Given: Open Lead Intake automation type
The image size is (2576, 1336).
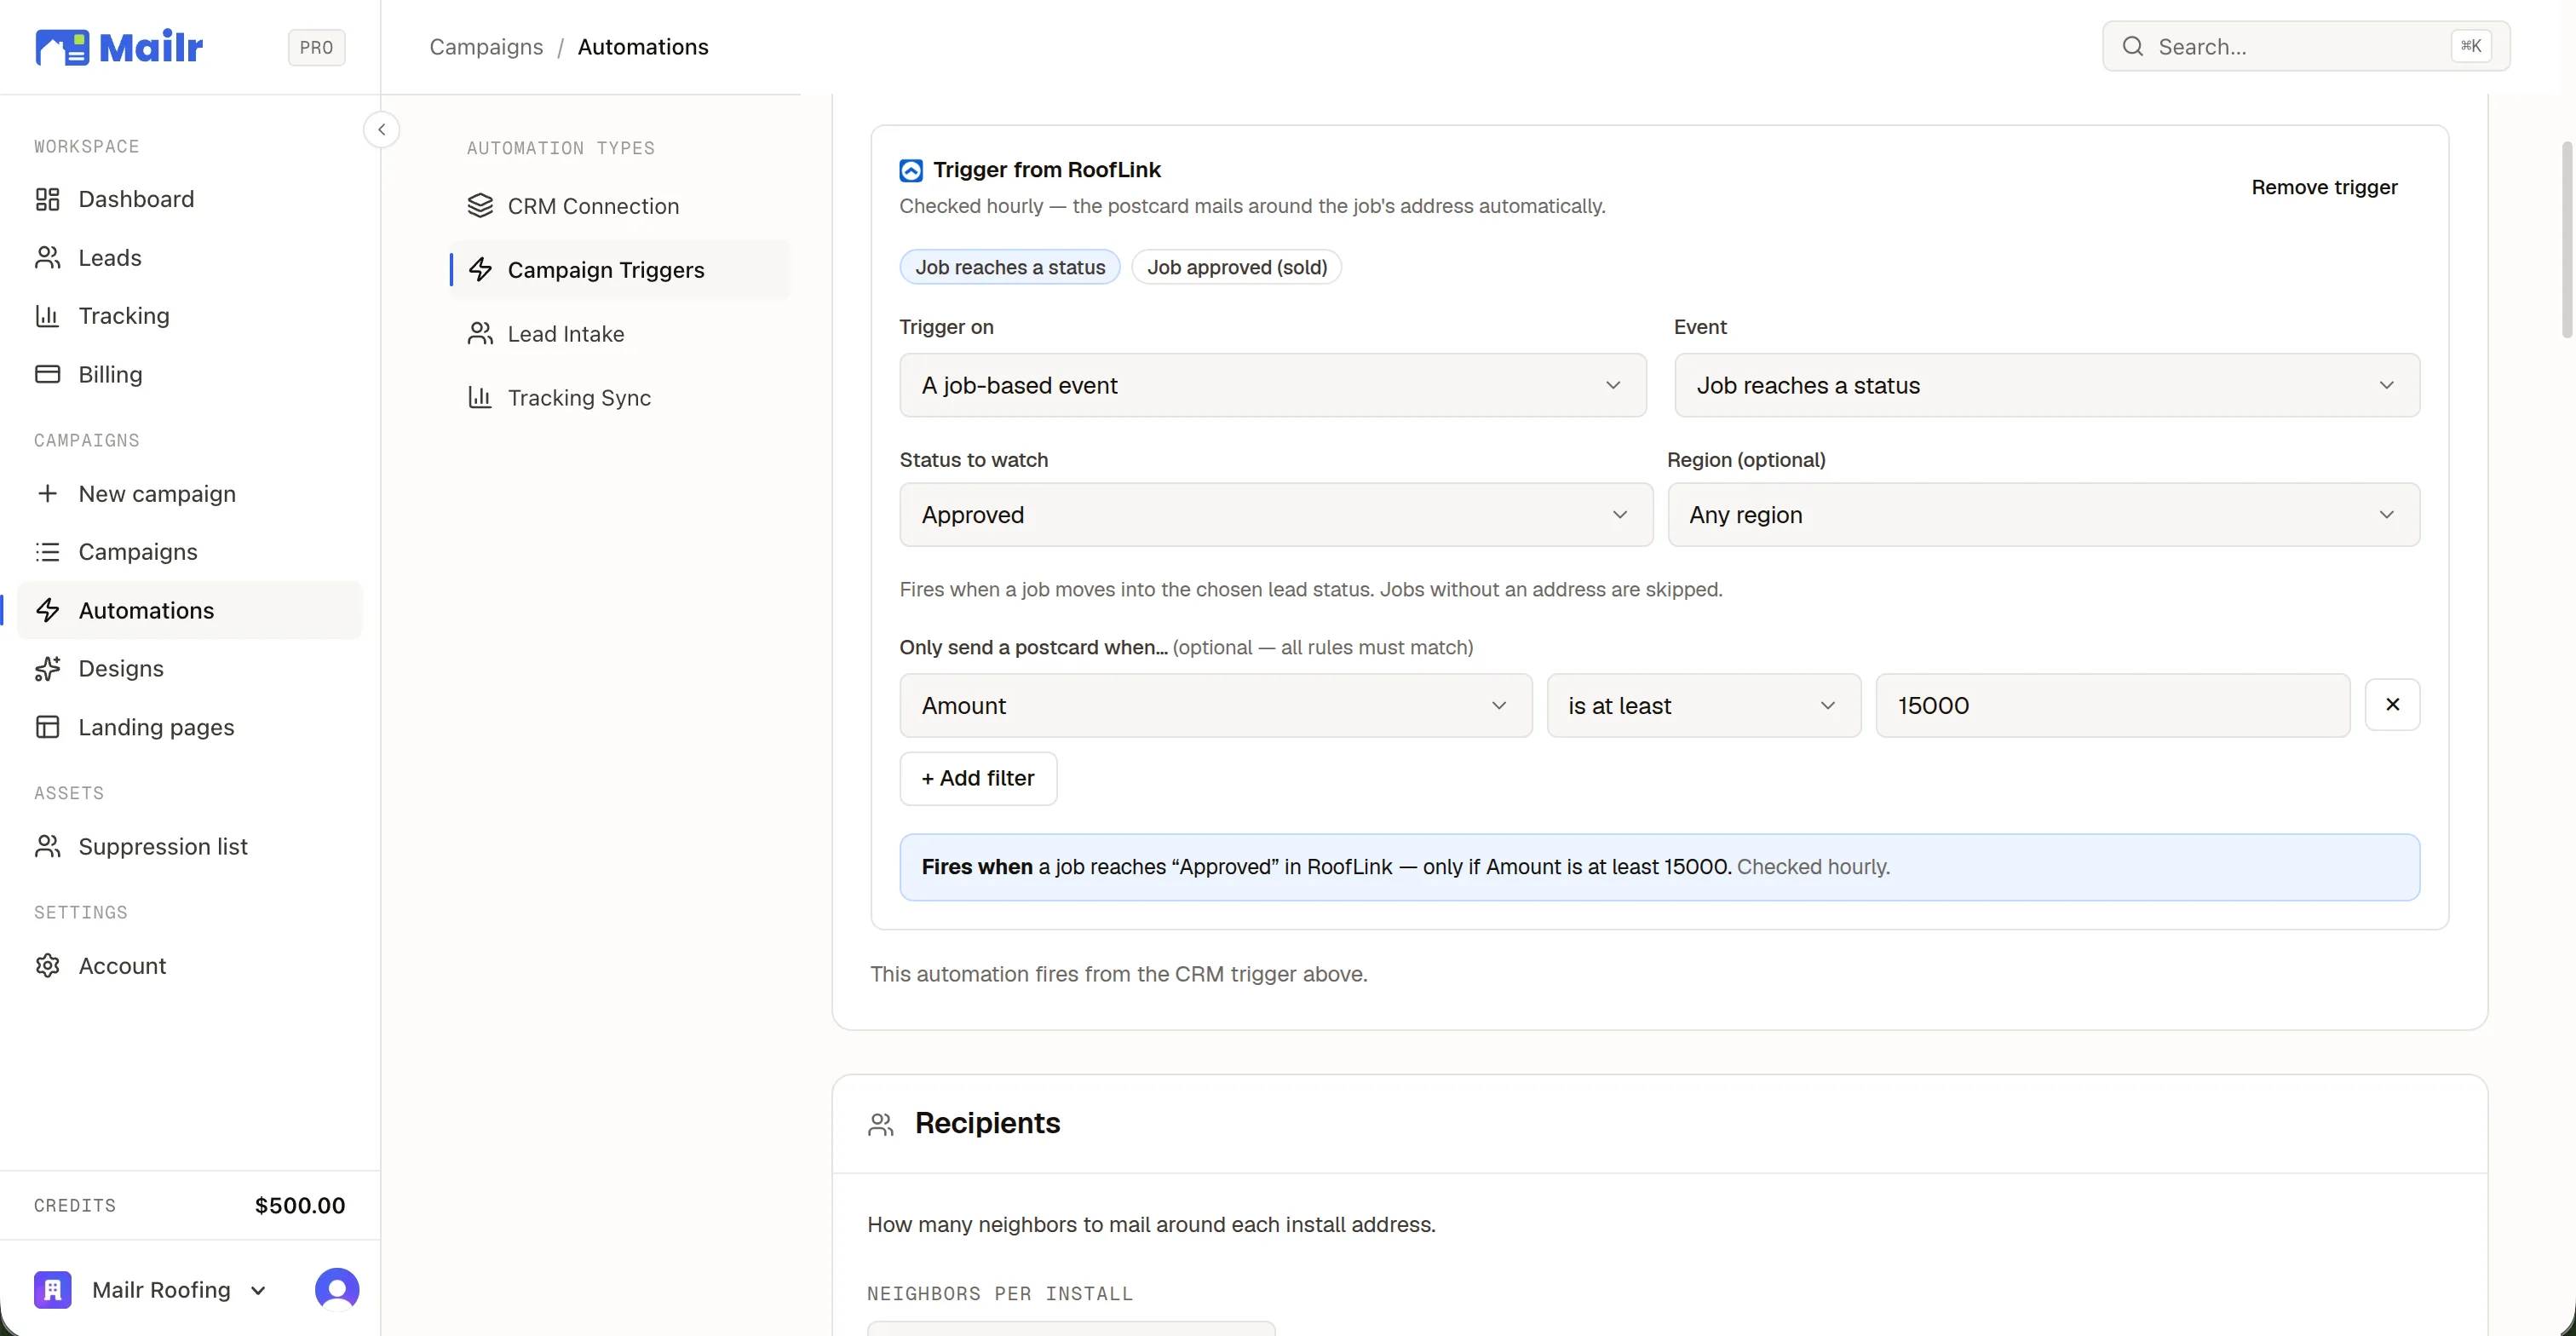Looking at the screenshot, I should tap(620, 334).
